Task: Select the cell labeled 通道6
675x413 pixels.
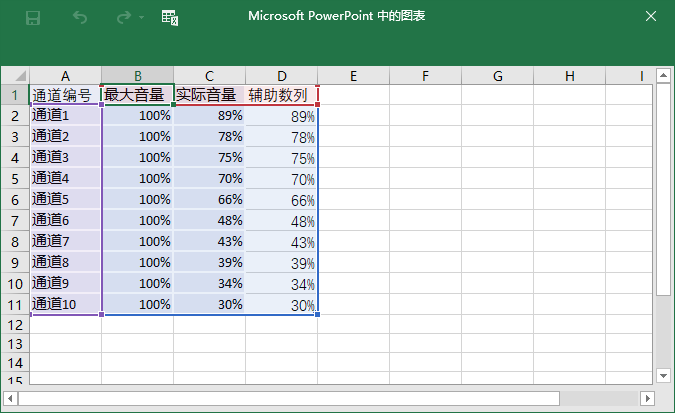Action: (65, 220)
